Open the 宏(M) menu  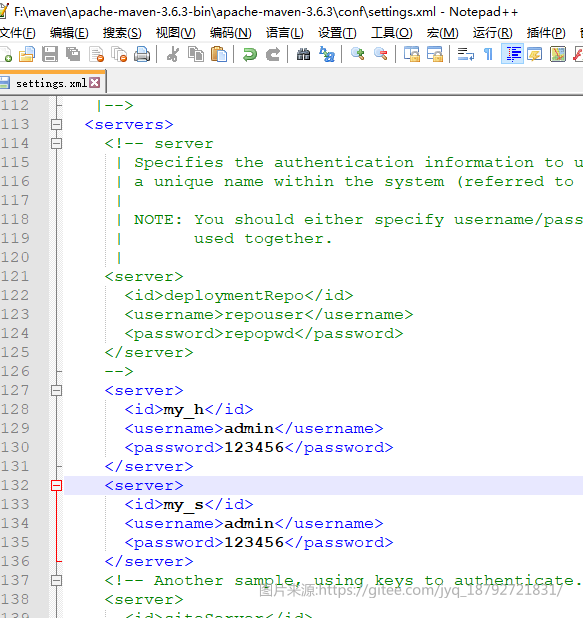443,33
